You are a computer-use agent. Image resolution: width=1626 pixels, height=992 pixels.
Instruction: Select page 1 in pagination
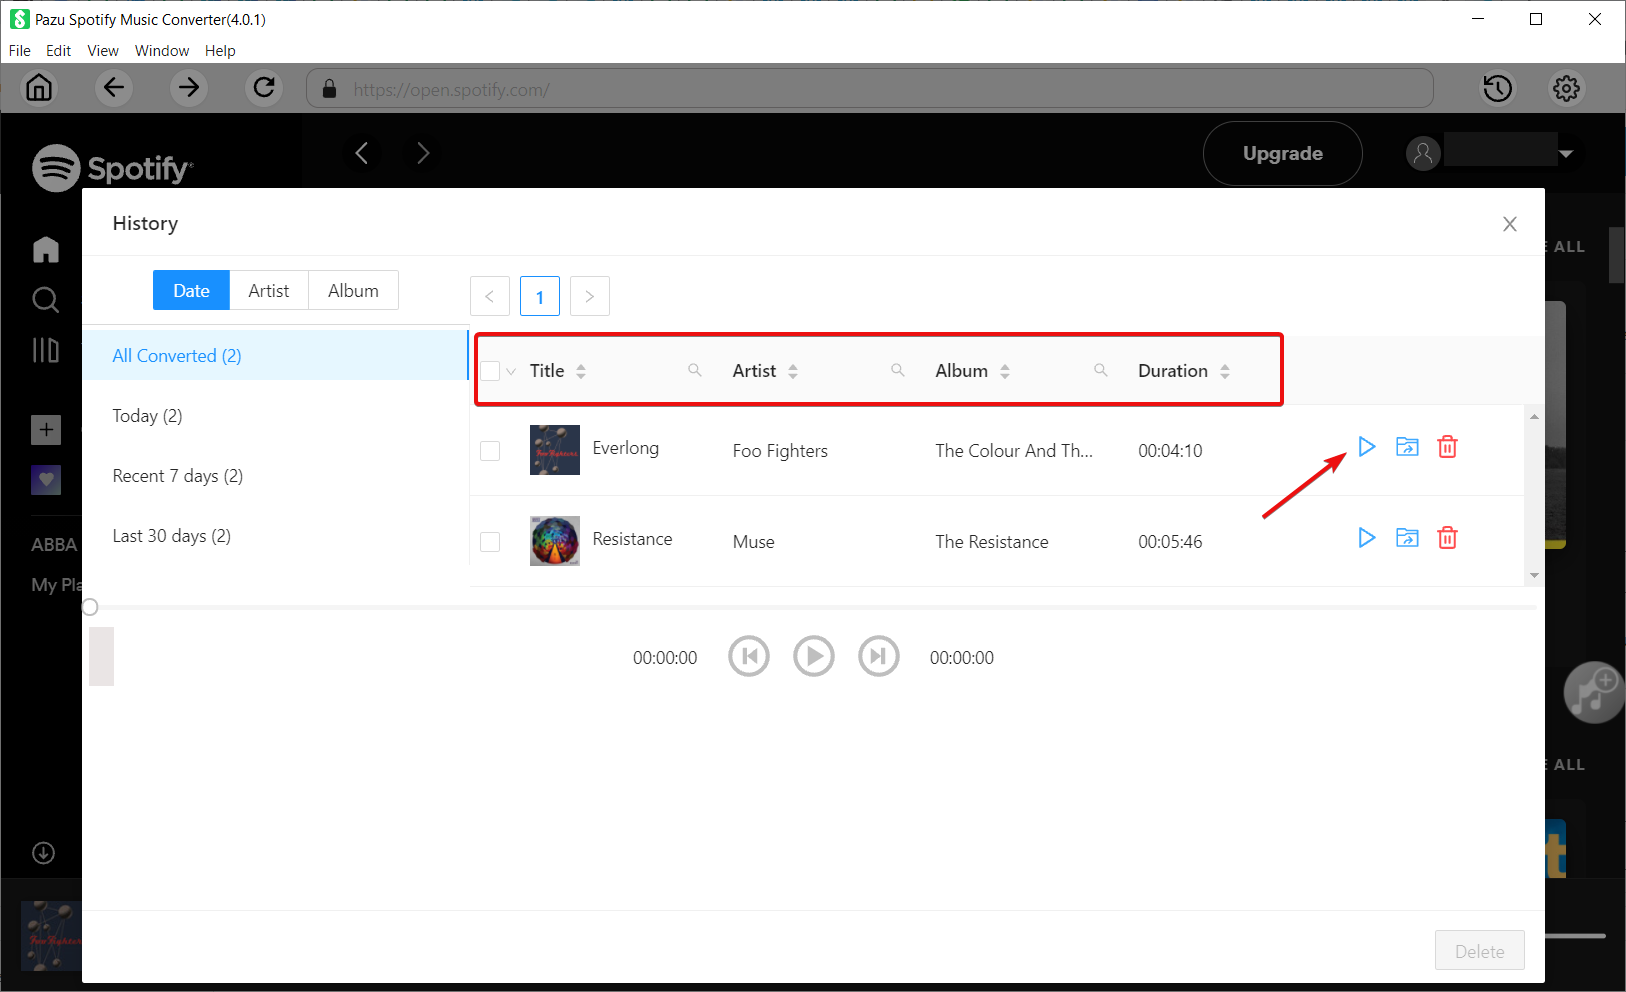pyautogui.click(x=540, y=296)
